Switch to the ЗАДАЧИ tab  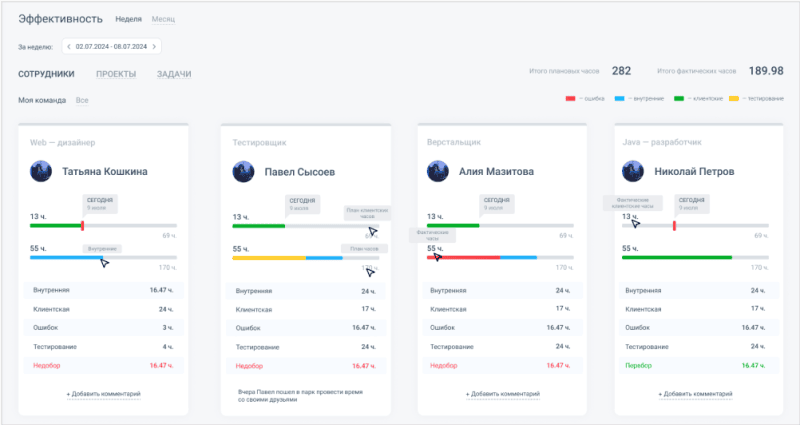tap(174, 74)
